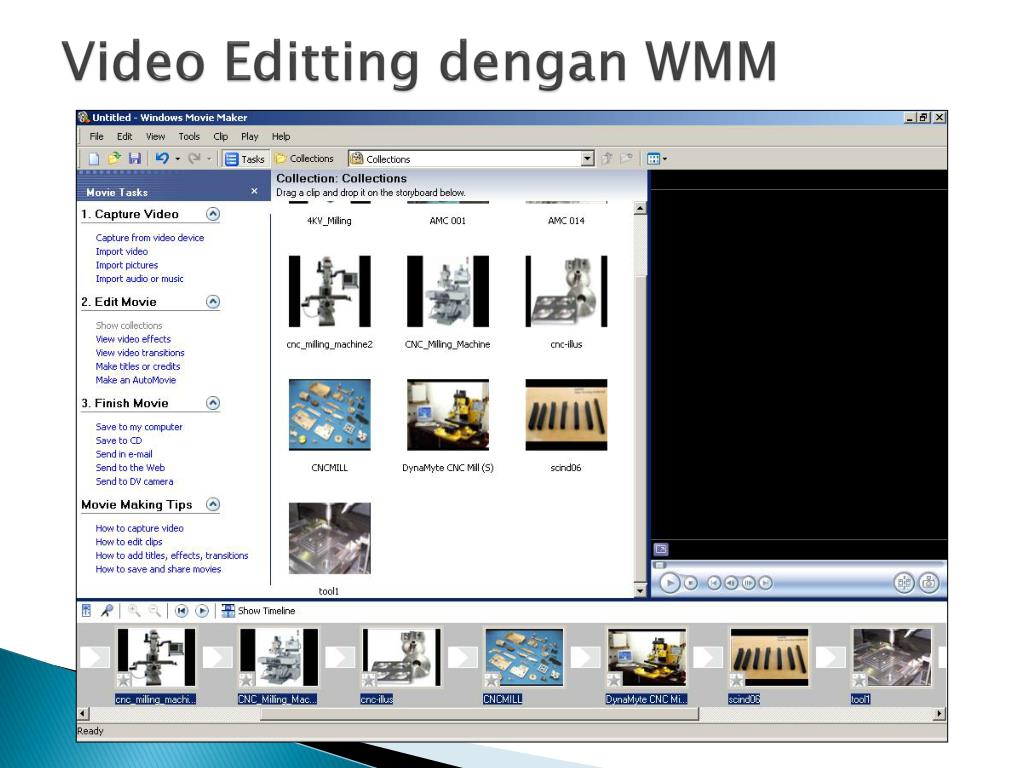Click the preview seek bar
The width and height of the screenshot is (1024, 768).
799,564
